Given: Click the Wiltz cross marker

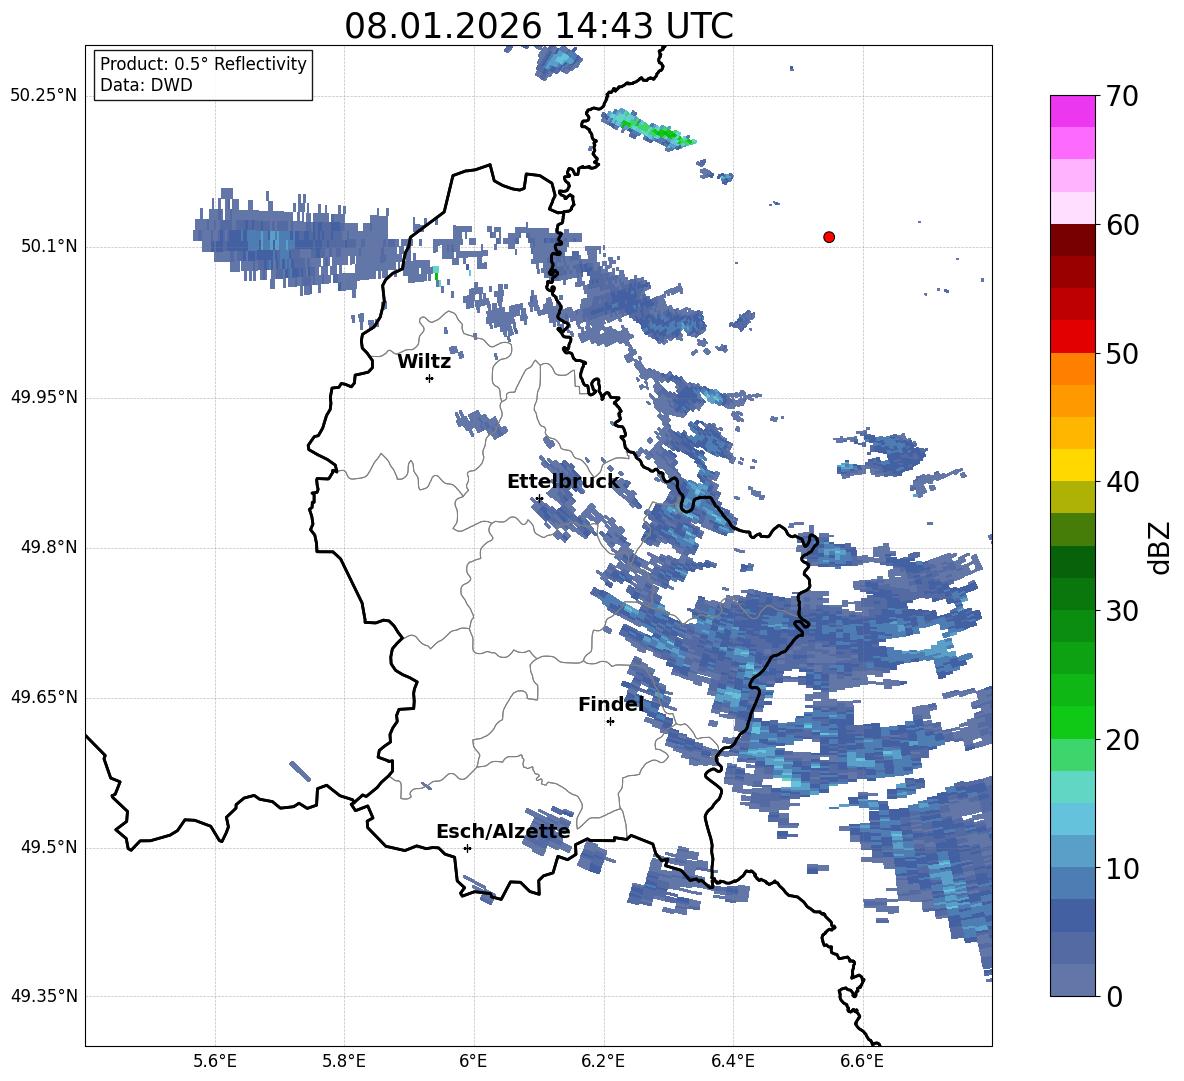Looking at the screenshot, I should tap(430, 378).
